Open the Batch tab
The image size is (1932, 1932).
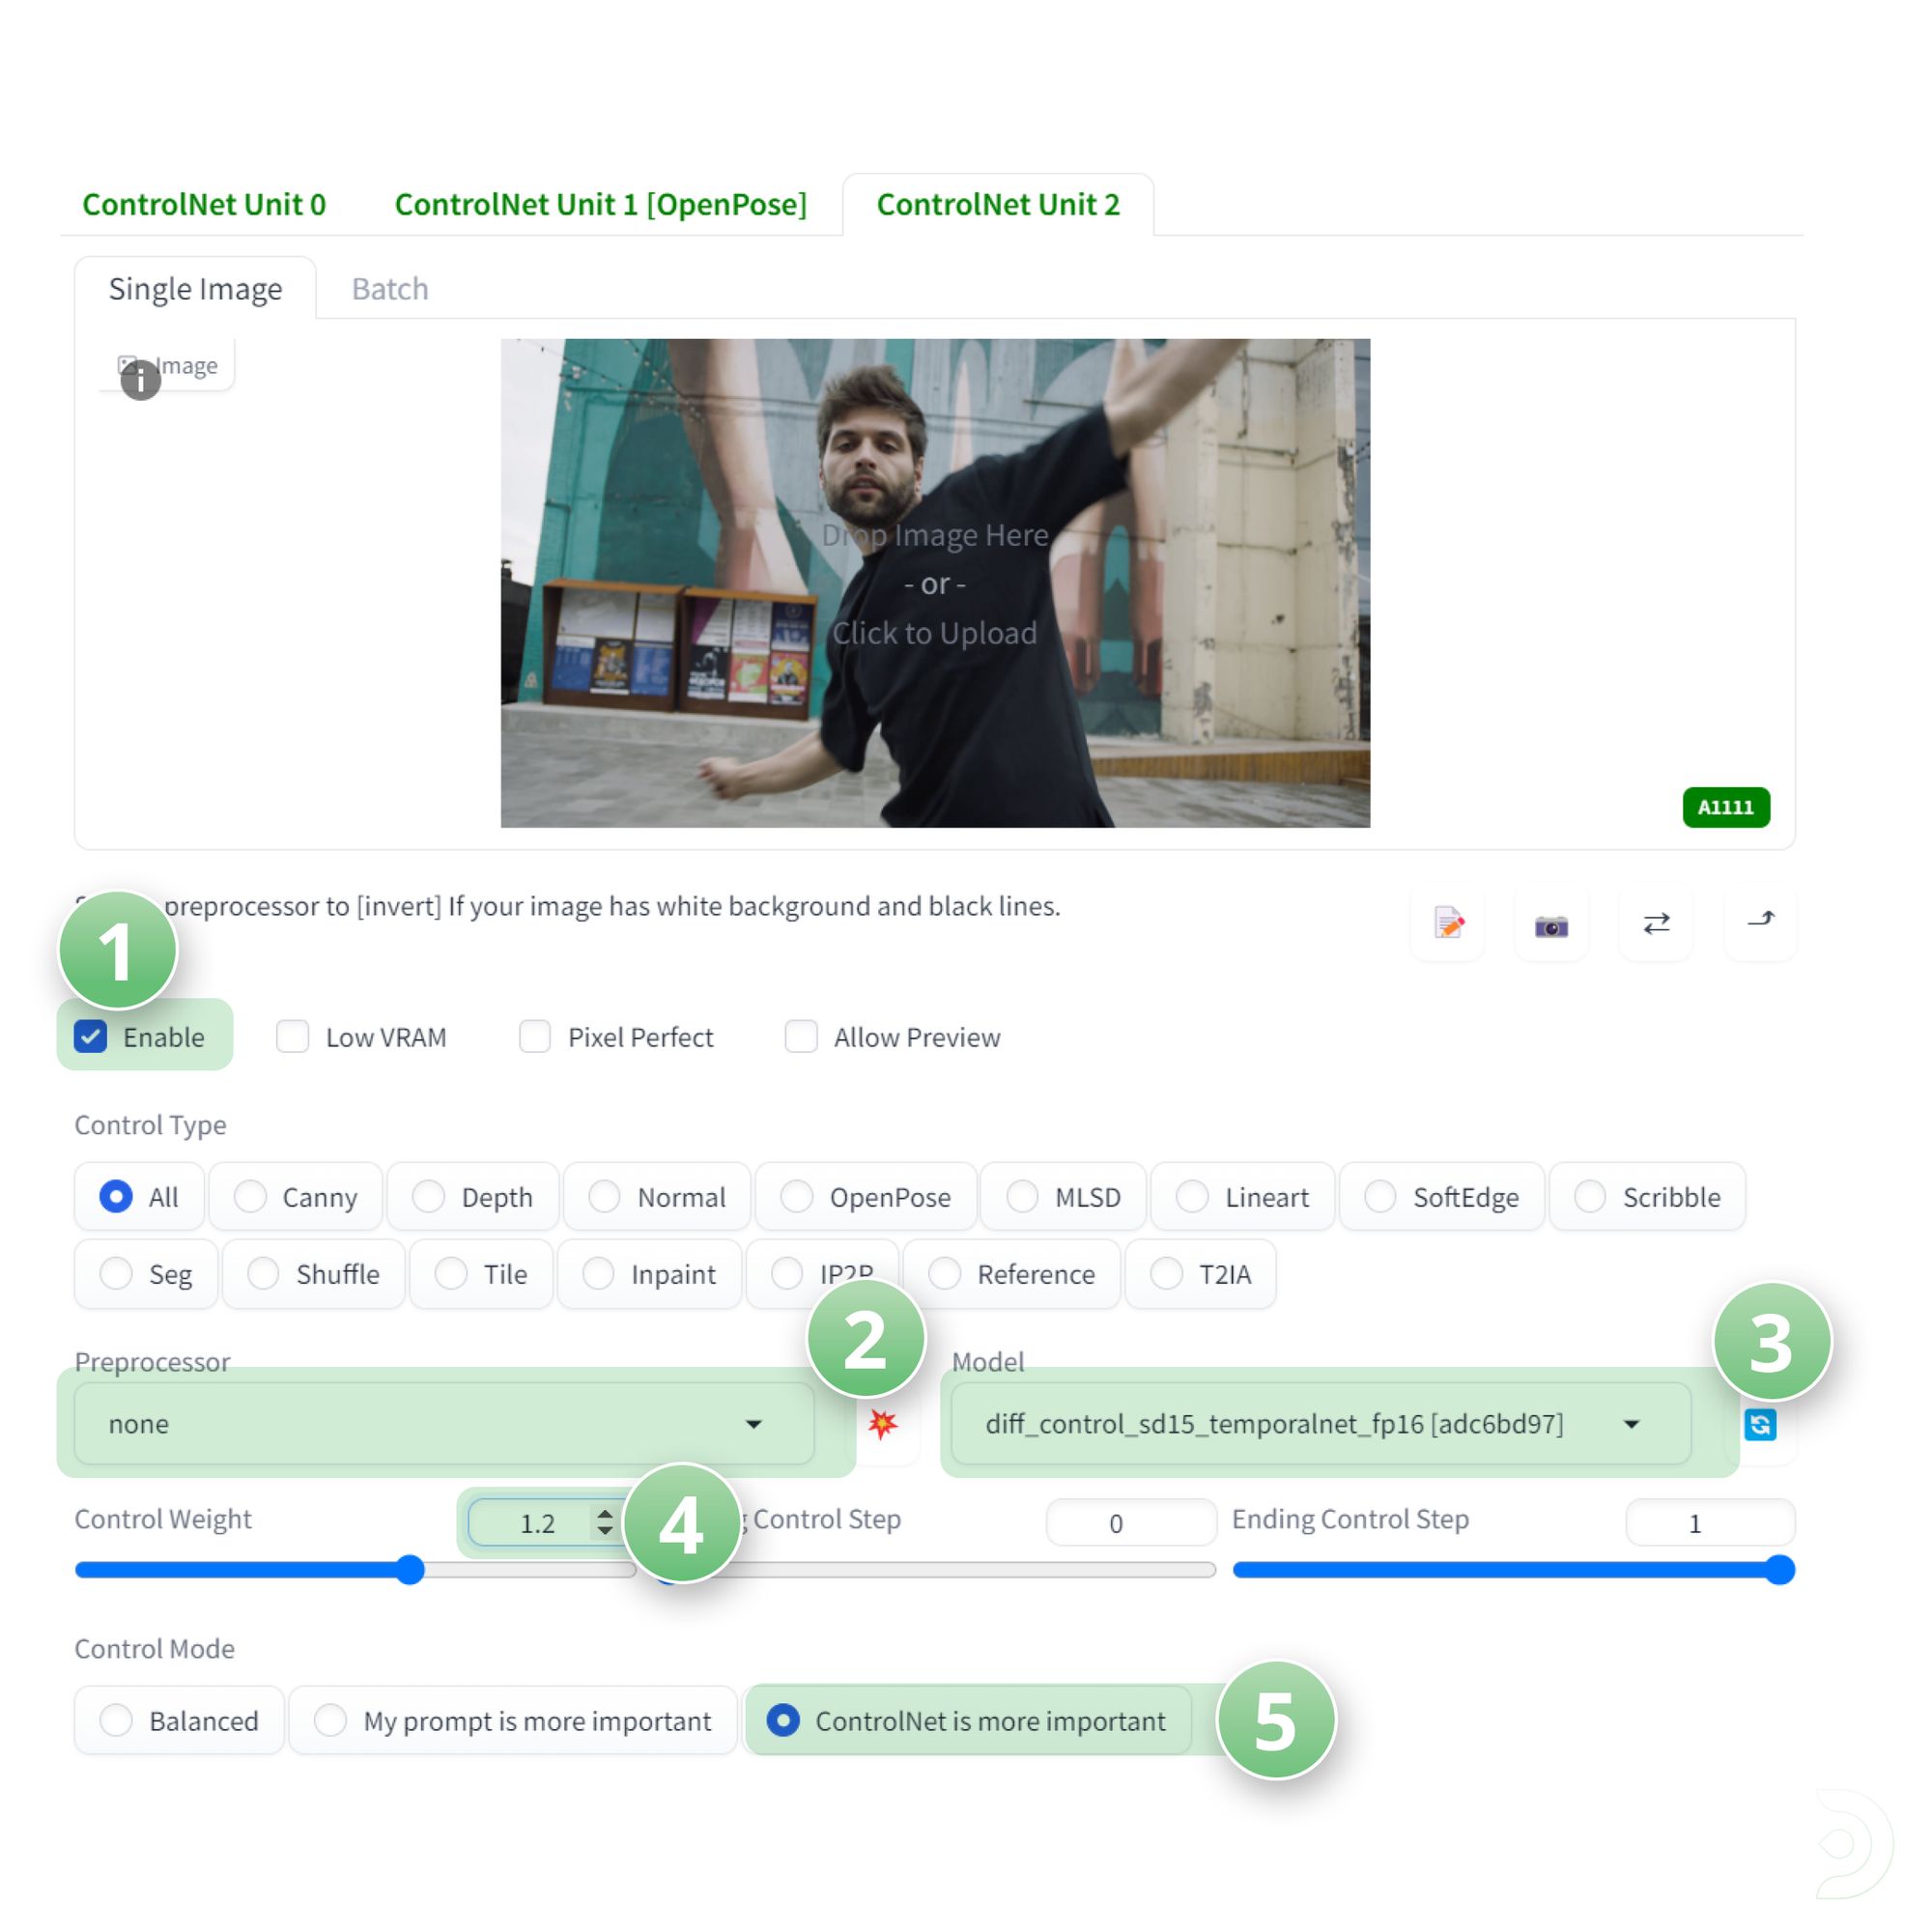point(390,289)
